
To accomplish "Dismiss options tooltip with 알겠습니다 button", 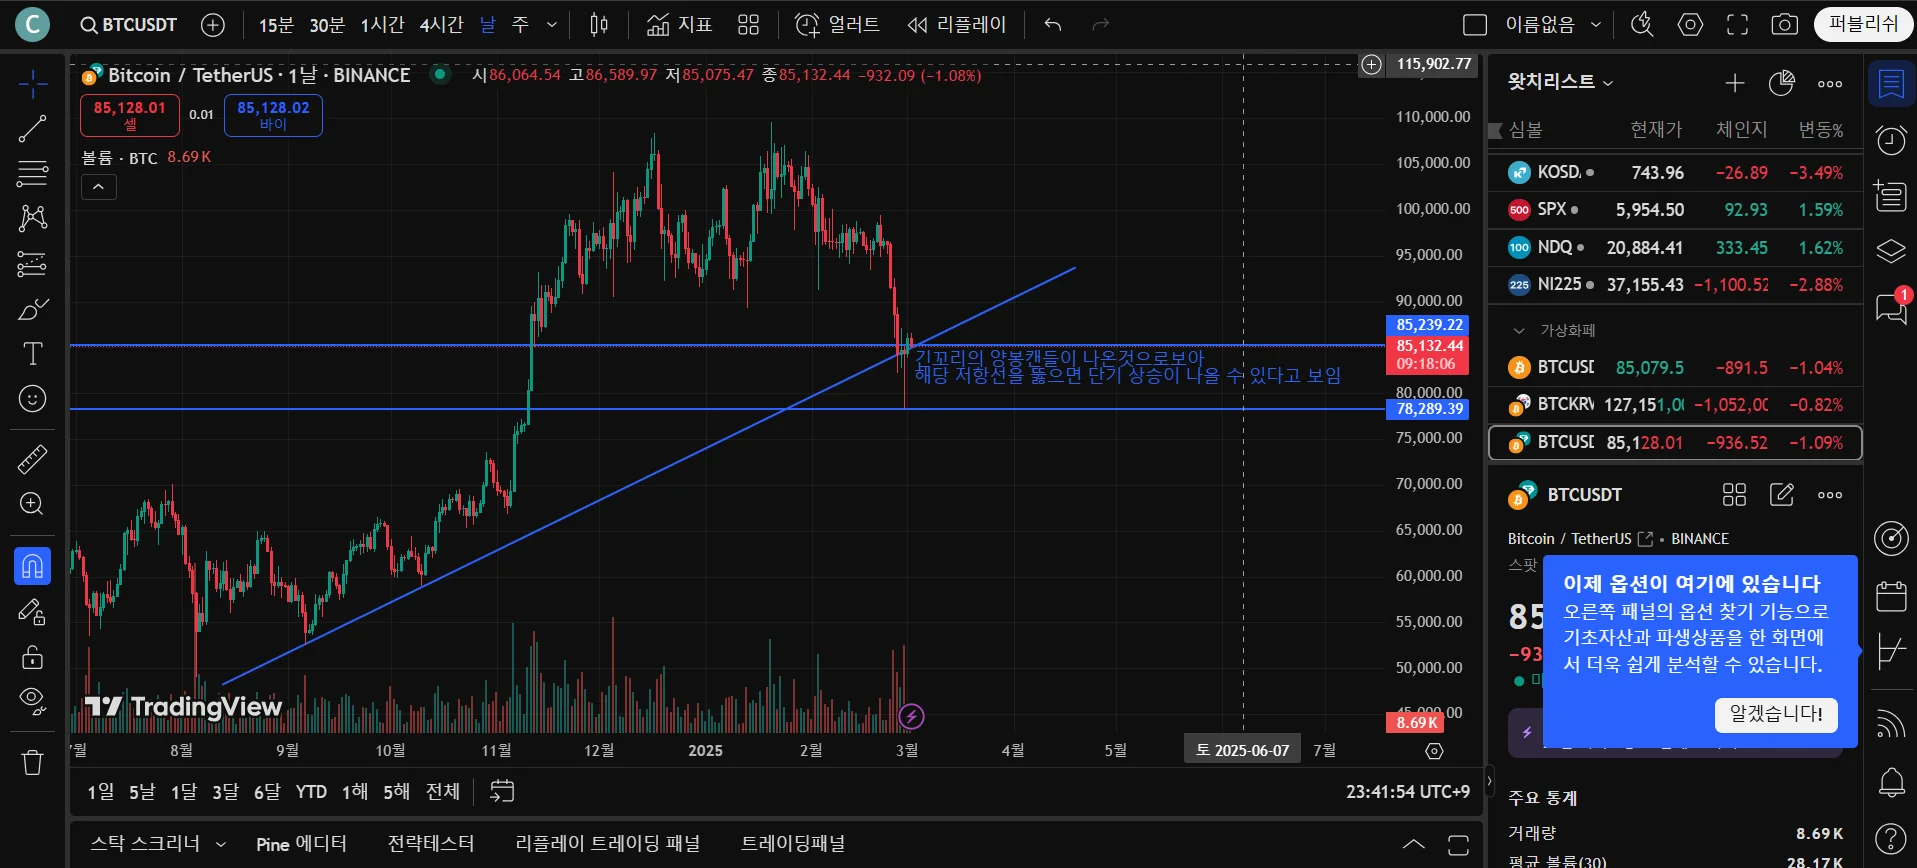I will coord(1776,714).
